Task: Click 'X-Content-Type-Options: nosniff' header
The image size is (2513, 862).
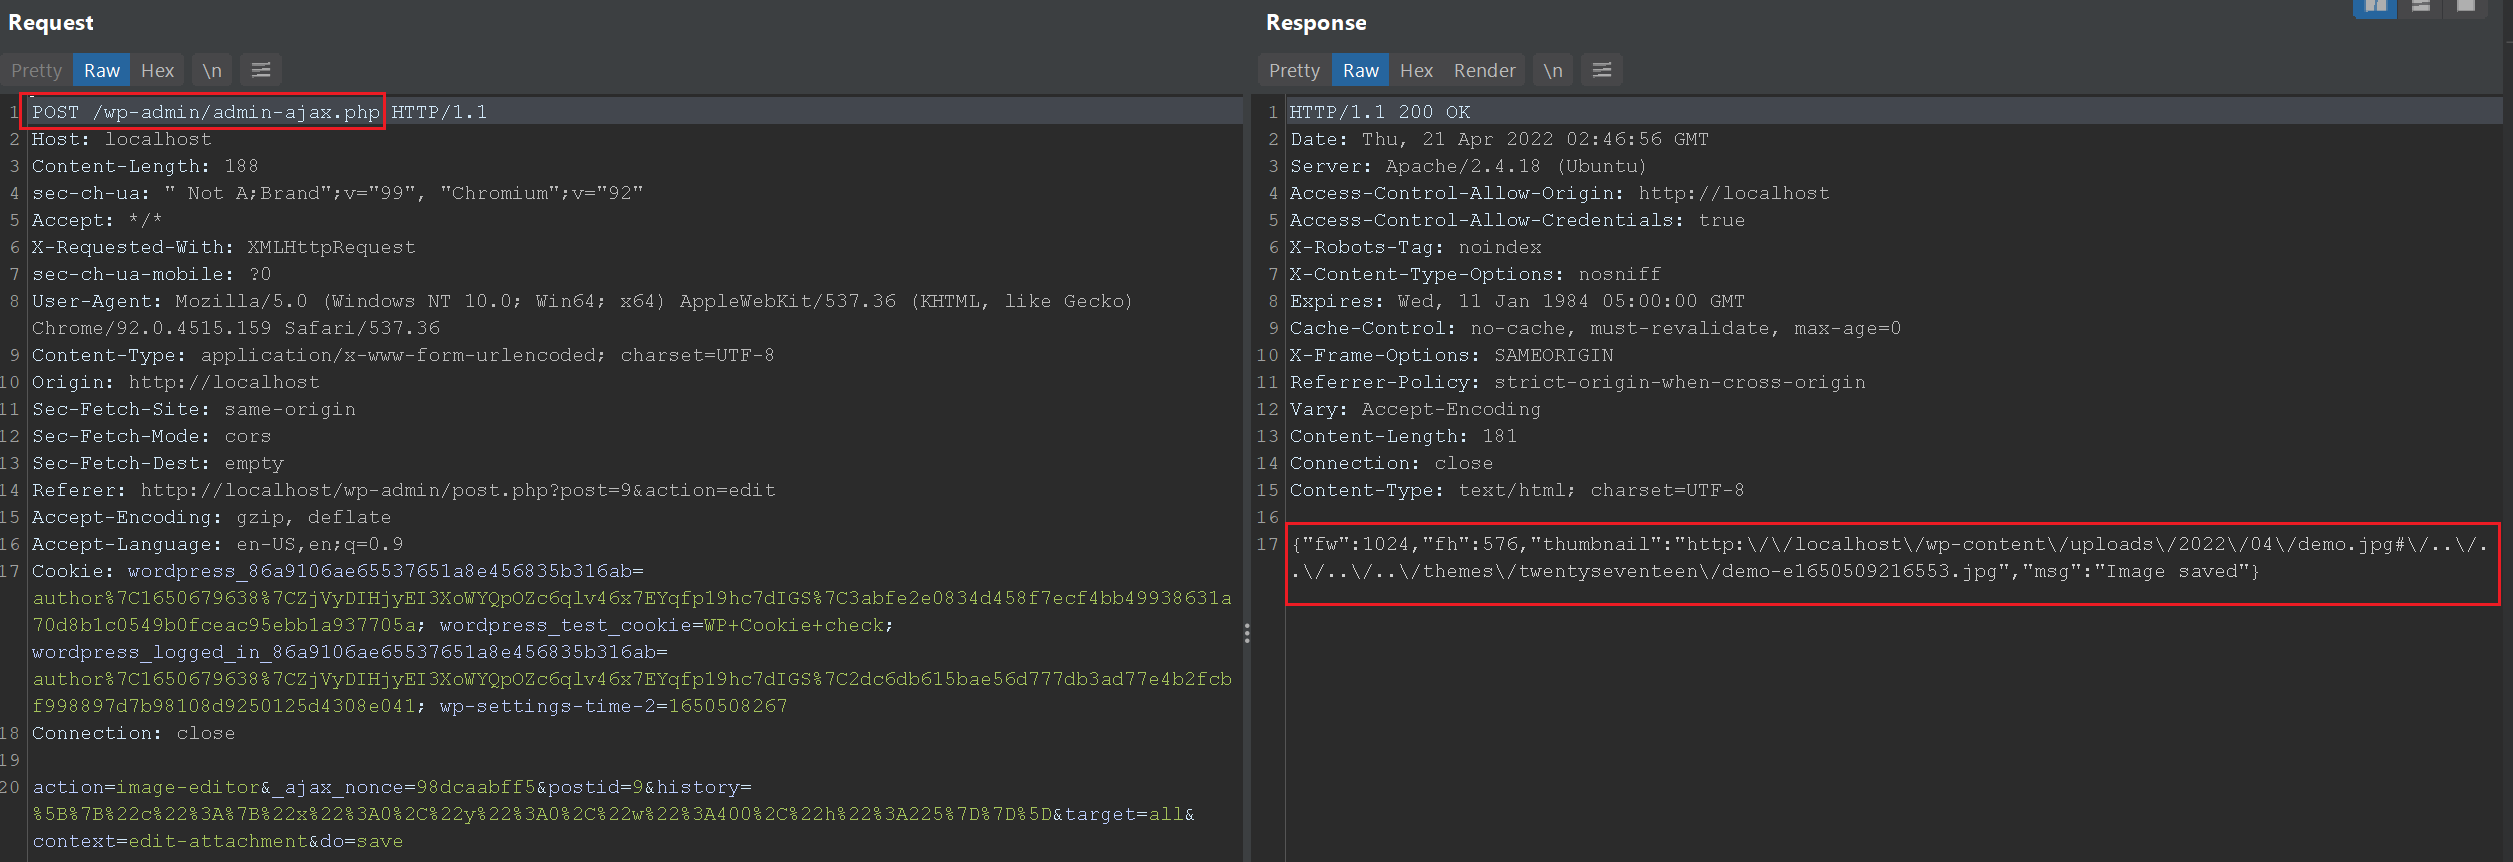Action: (x=1475, y=274)
